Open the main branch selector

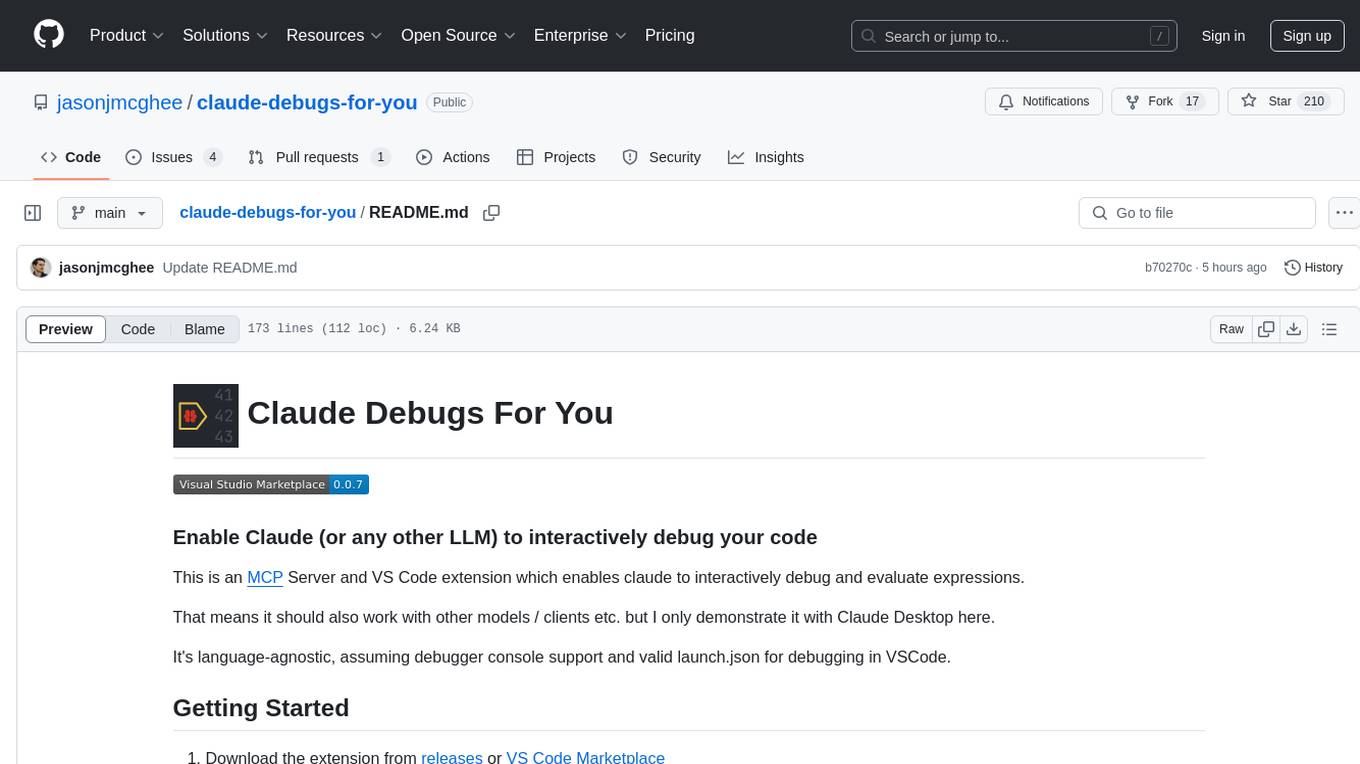109,213
